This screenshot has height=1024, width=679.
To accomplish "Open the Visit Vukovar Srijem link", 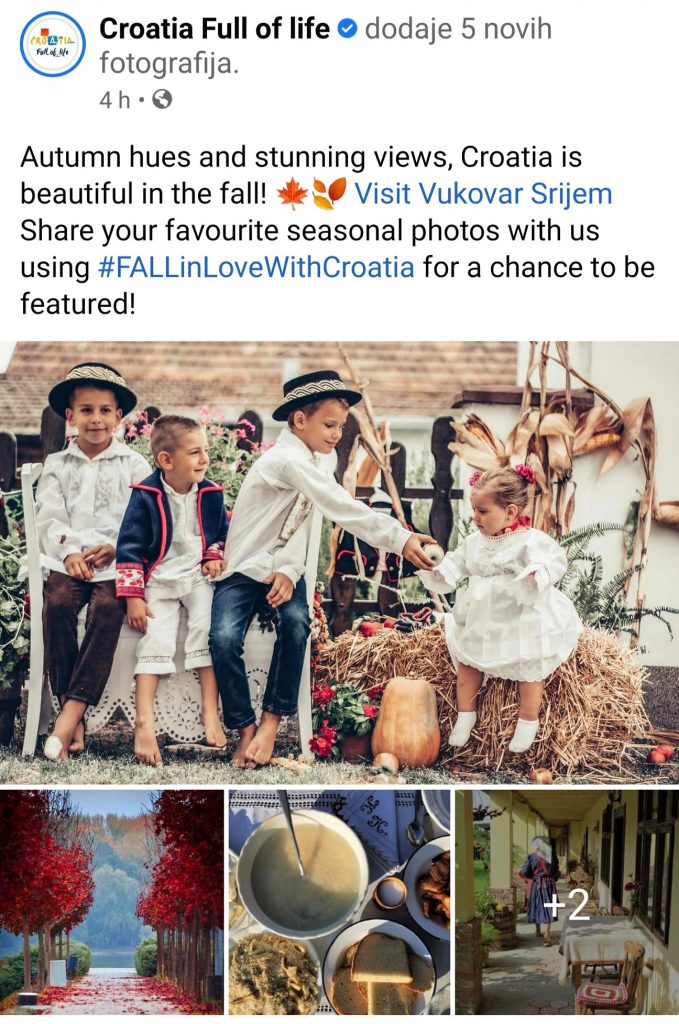I will (x=483, y=194).
